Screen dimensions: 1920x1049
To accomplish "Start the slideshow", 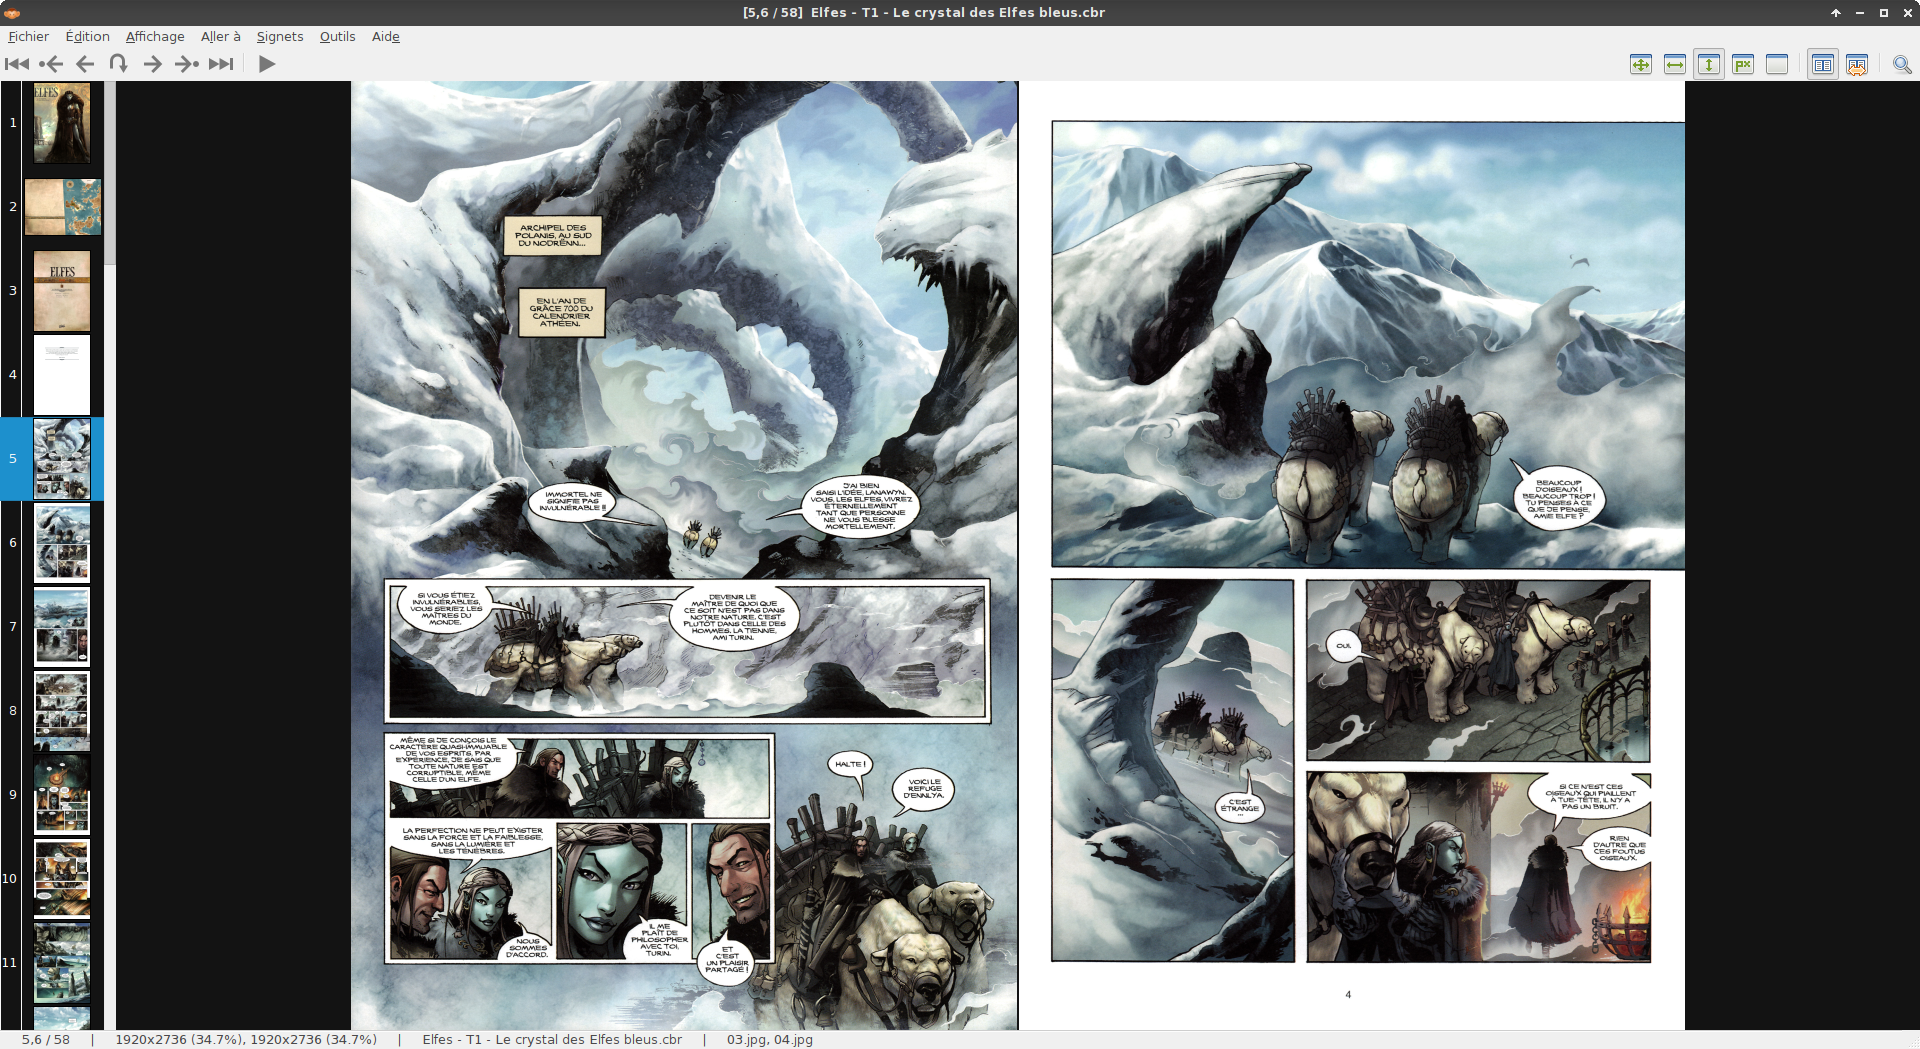I will point(266,64).
